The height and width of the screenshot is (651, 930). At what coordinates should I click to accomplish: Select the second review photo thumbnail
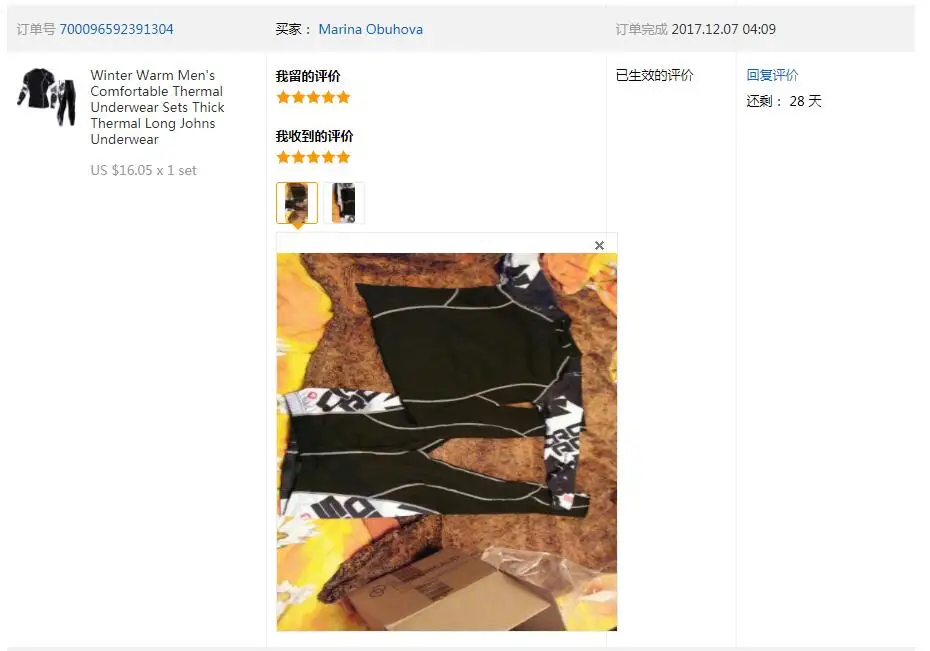point(343,203)
